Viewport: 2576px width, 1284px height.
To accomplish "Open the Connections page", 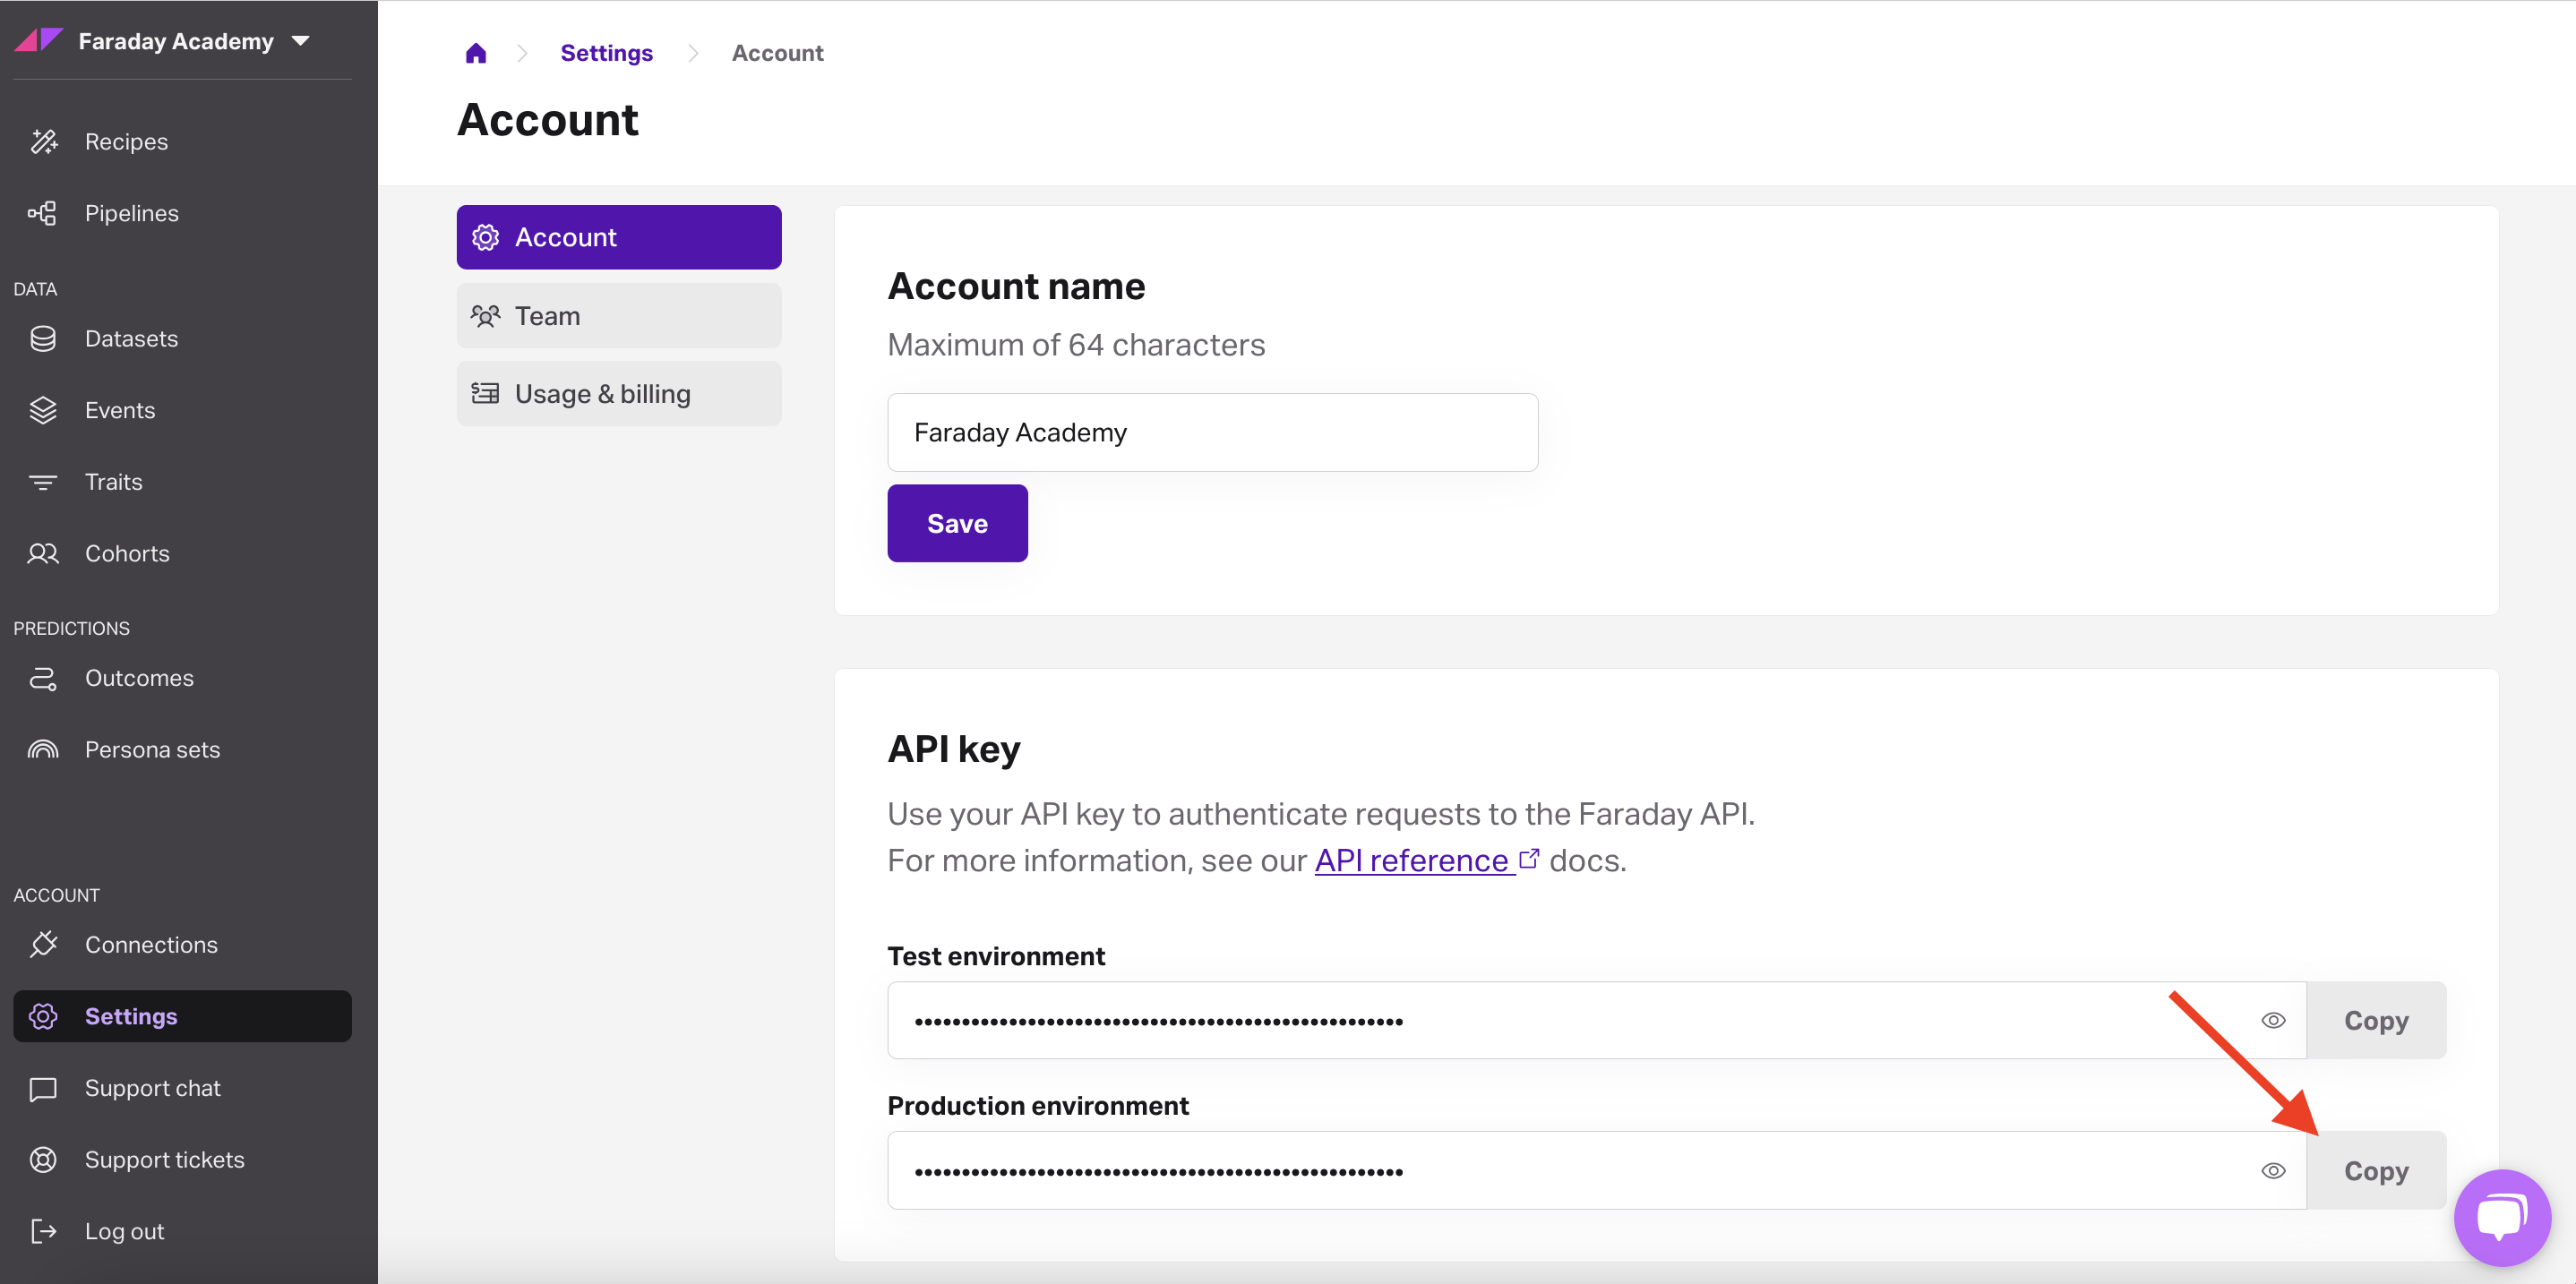I will (150, 944).
